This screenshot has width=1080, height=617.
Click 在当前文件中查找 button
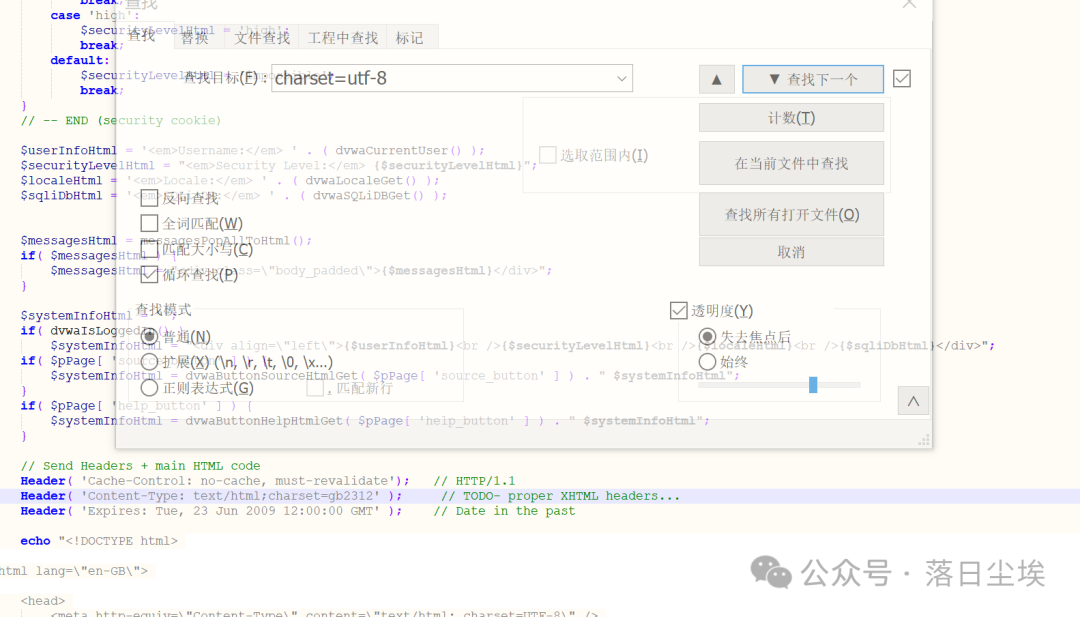point(791,163)
